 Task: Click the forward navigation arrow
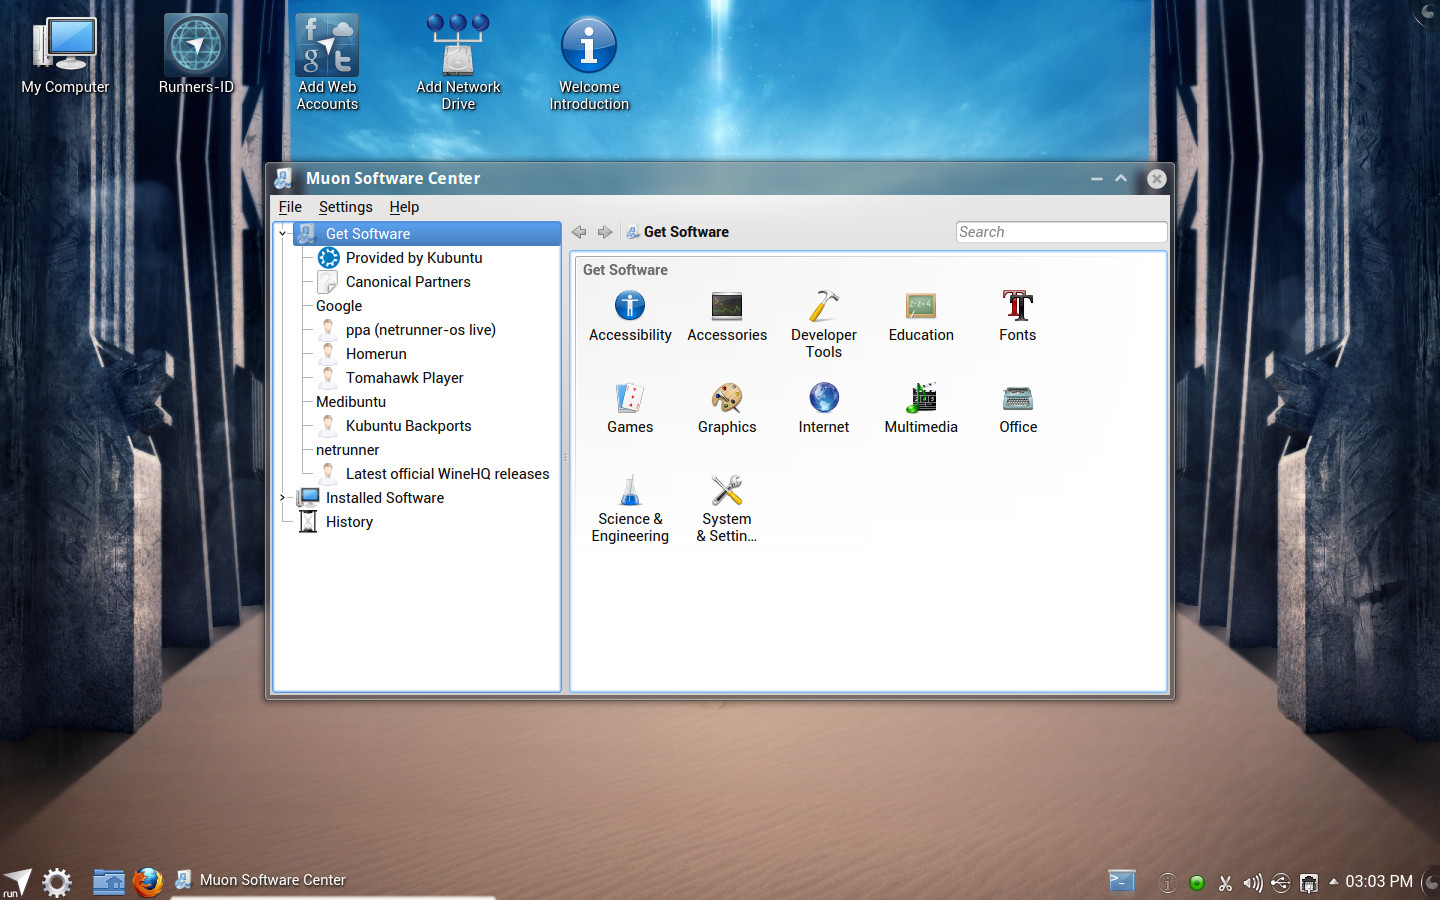coord(605,232)
